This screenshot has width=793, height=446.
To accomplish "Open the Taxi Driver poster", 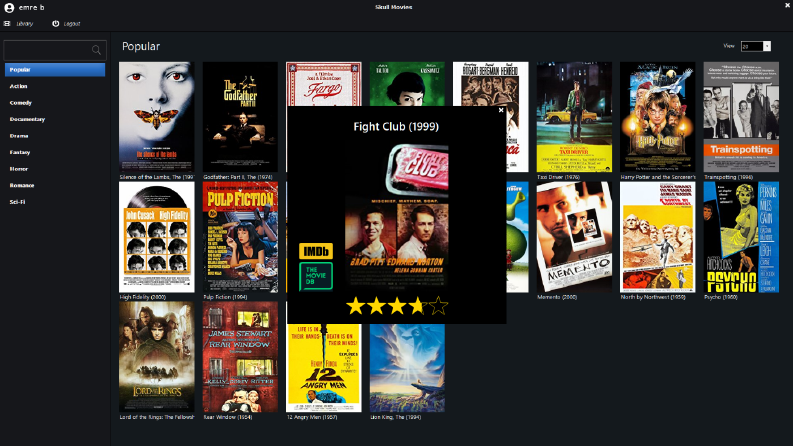I will click(x=574, y=117).
